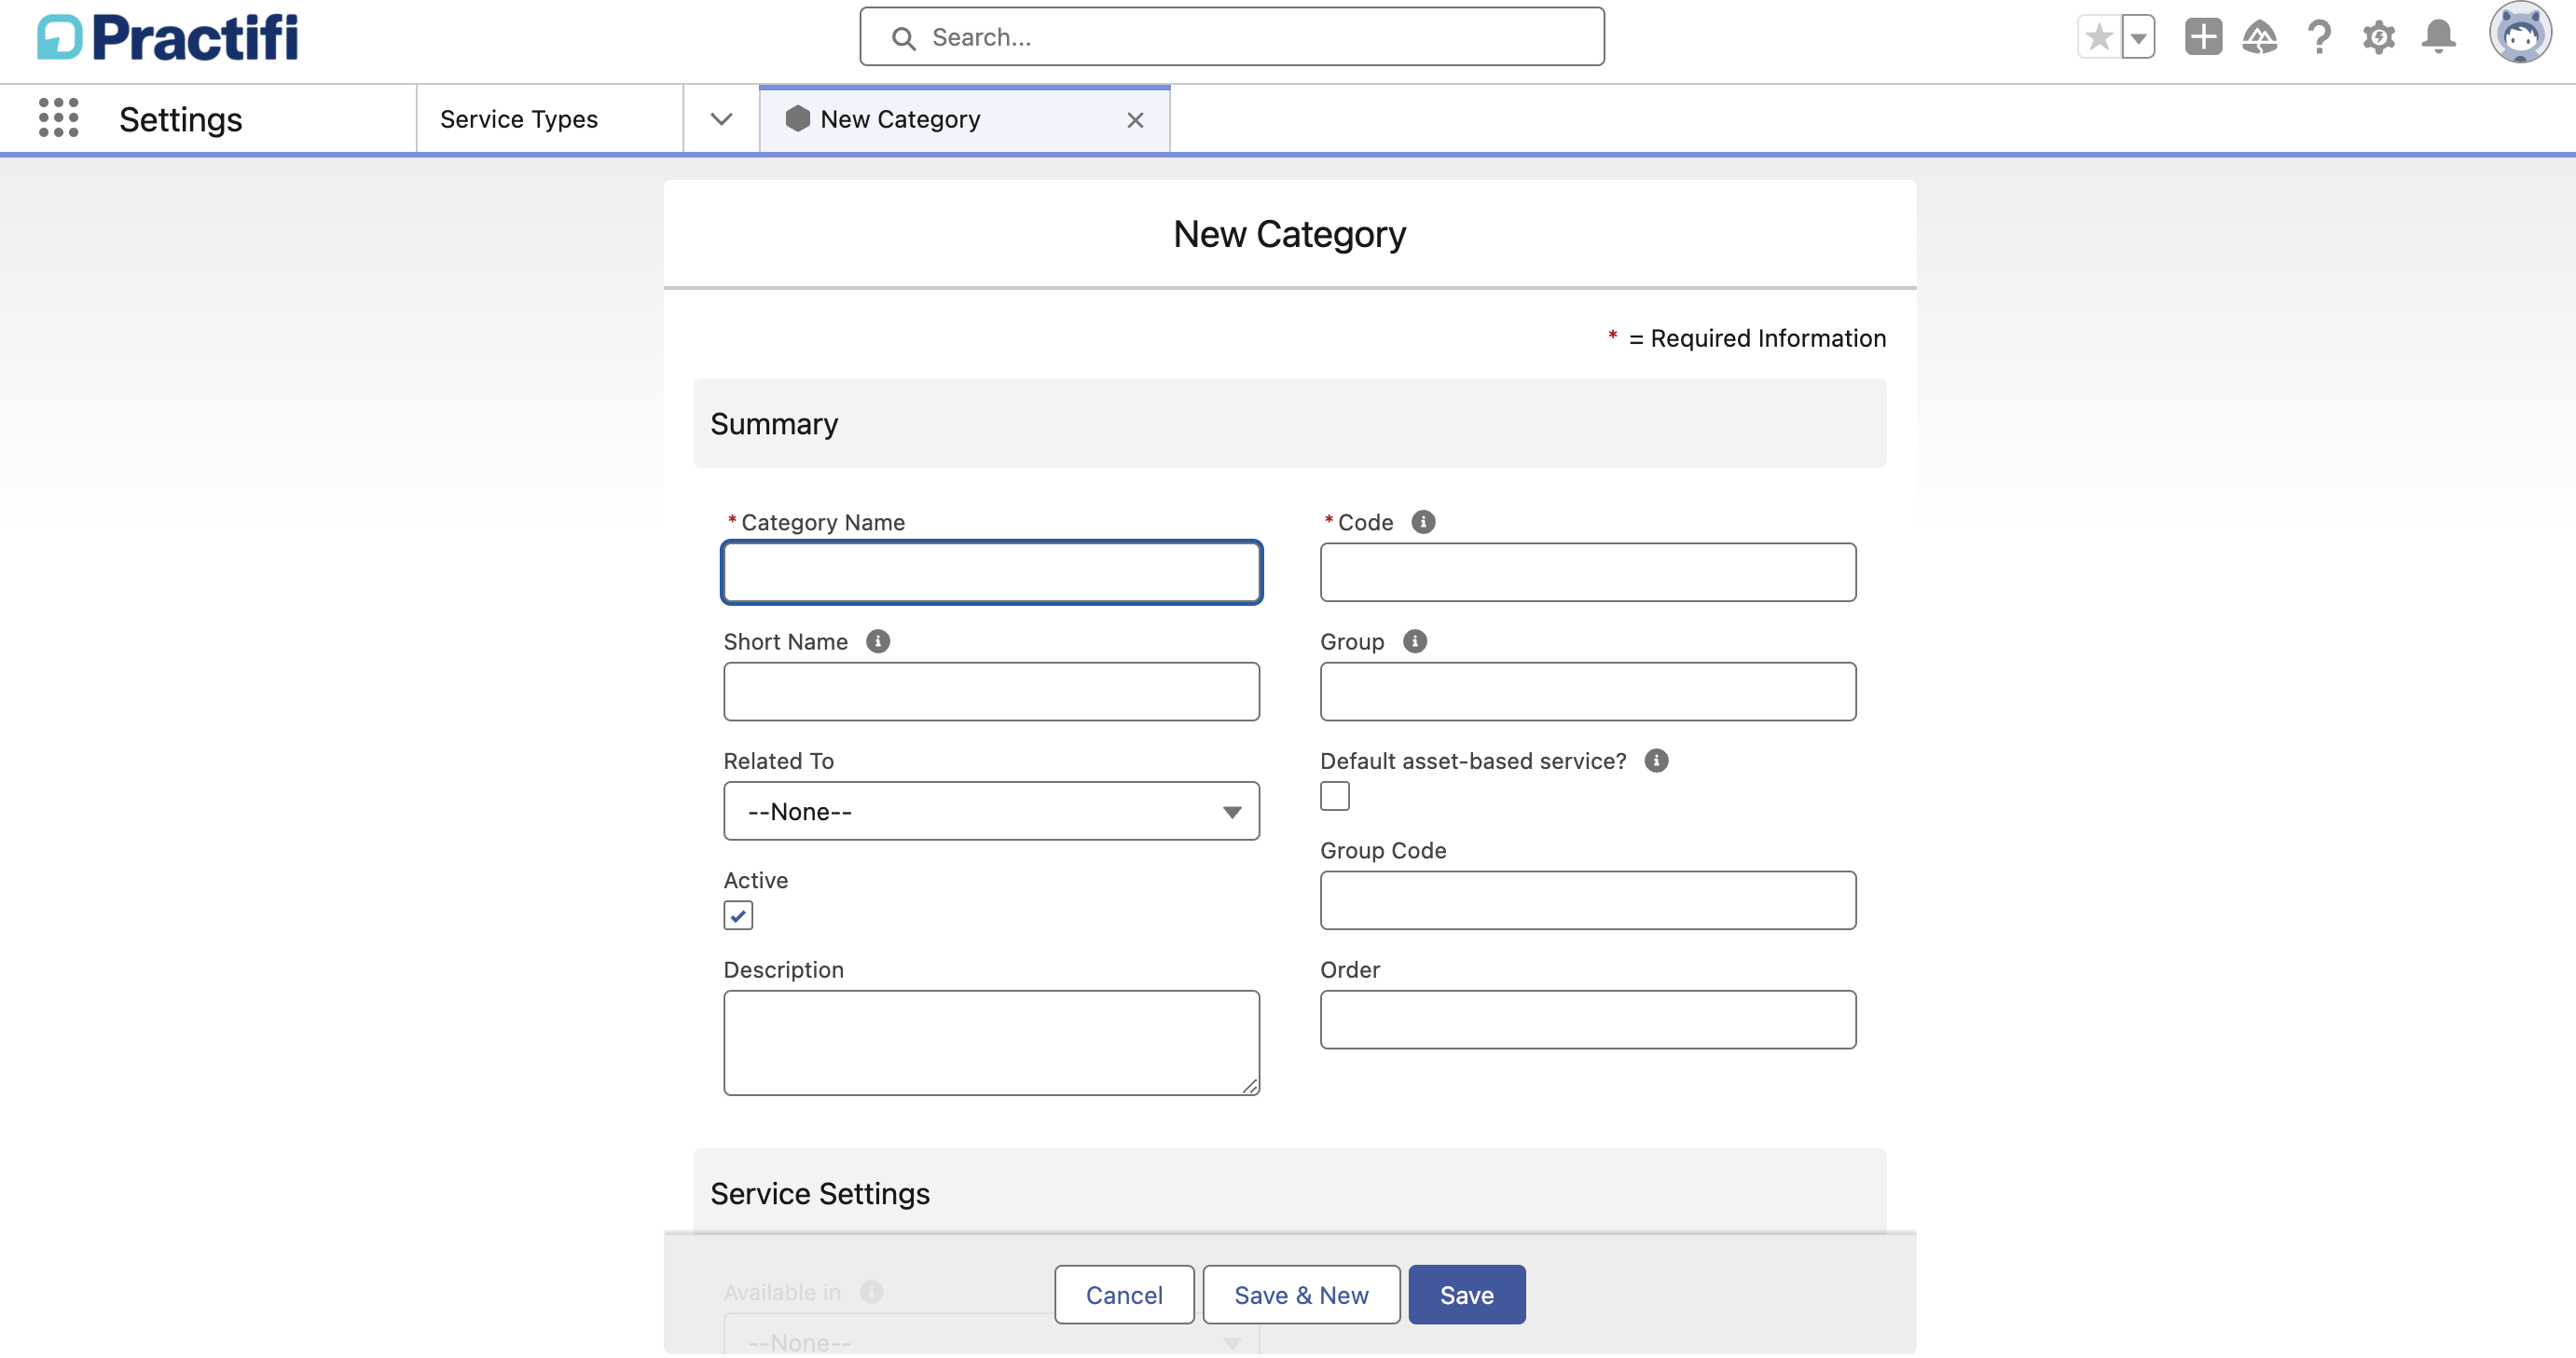
Task: Click the Save & New button
Action: [1301, 1294]
